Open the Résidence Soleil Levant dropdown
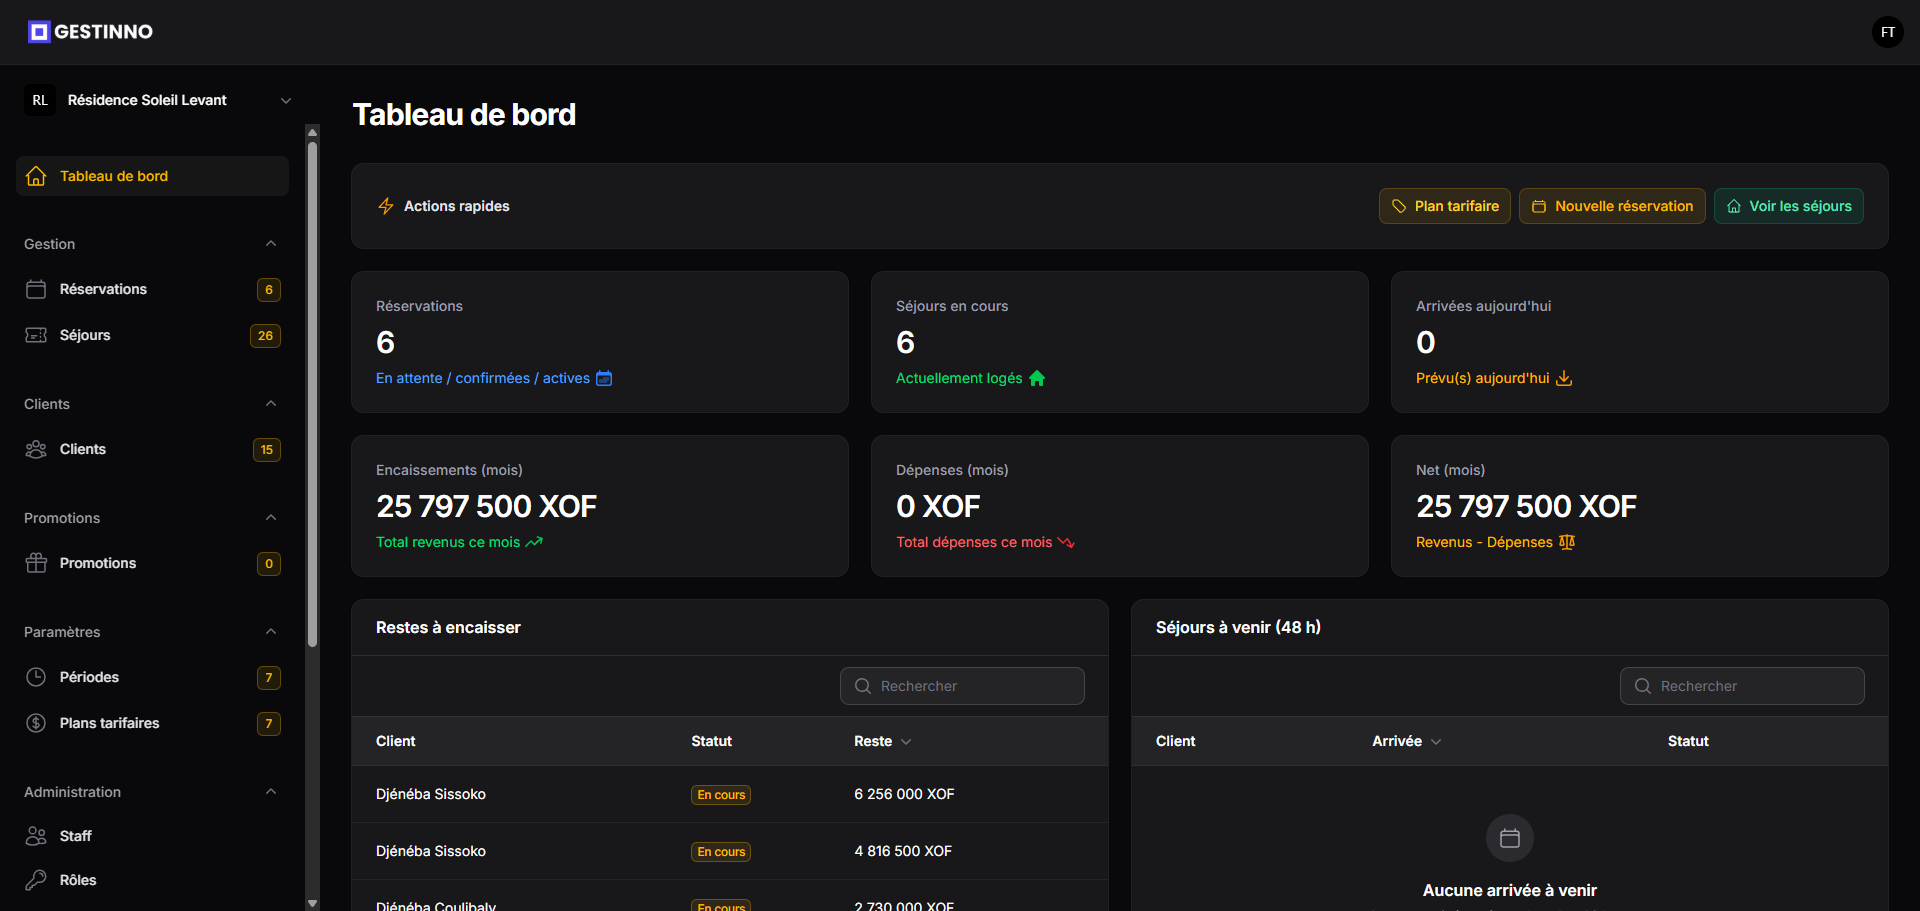Image resolution: width=1920 pixels, height=911 pixels. (x=159, y=100)
